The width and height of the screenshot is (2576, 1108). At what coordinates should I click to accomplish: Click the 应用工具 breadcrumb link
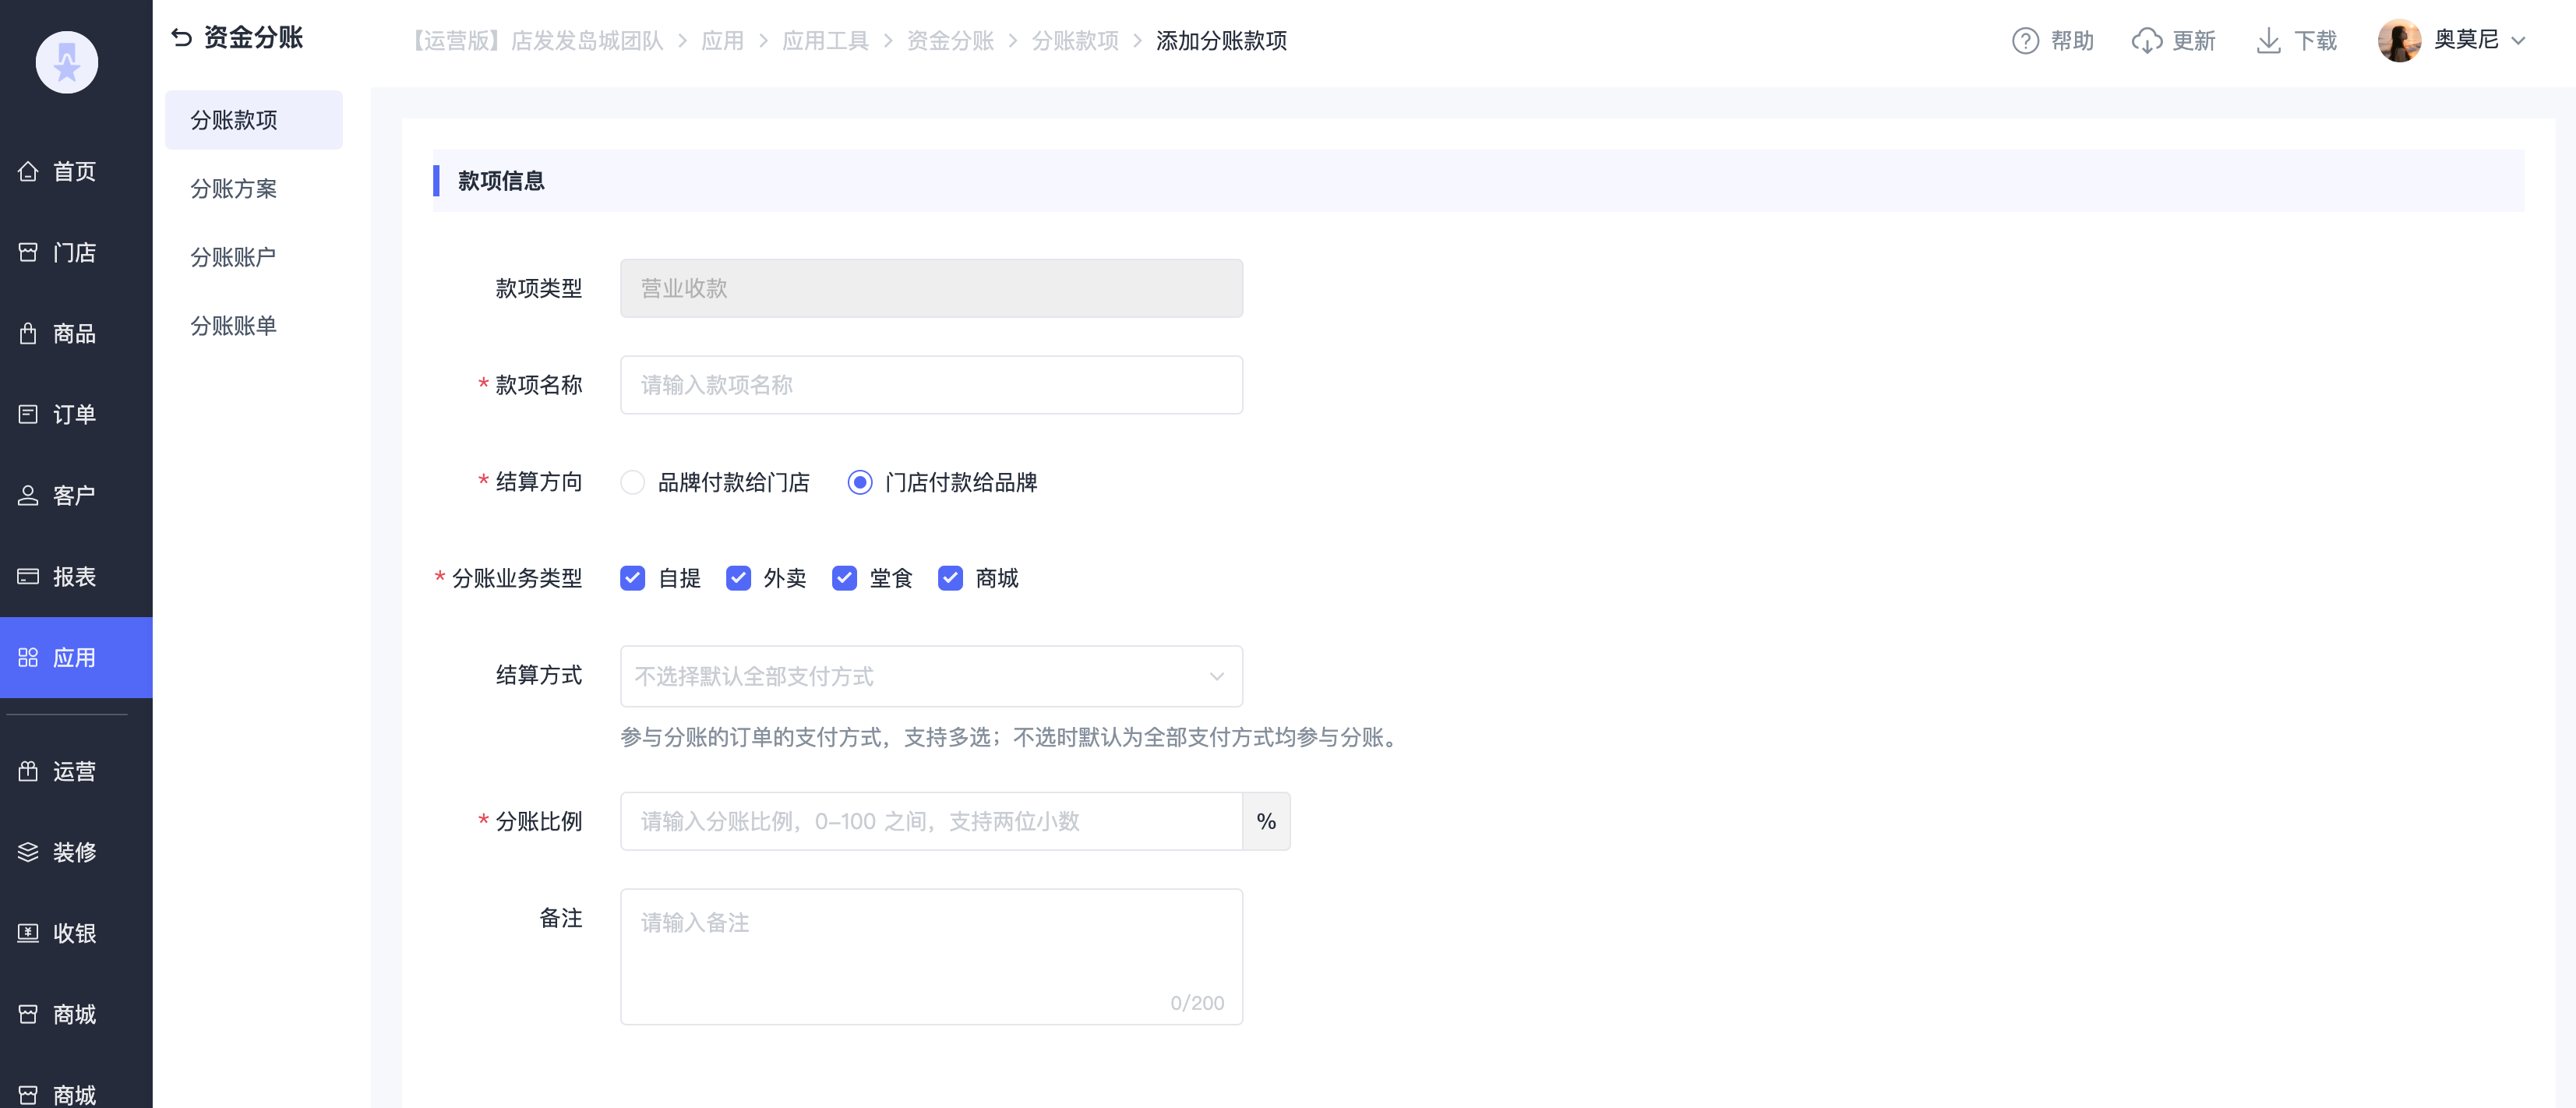pyautogui.click(x=825, y=41)
